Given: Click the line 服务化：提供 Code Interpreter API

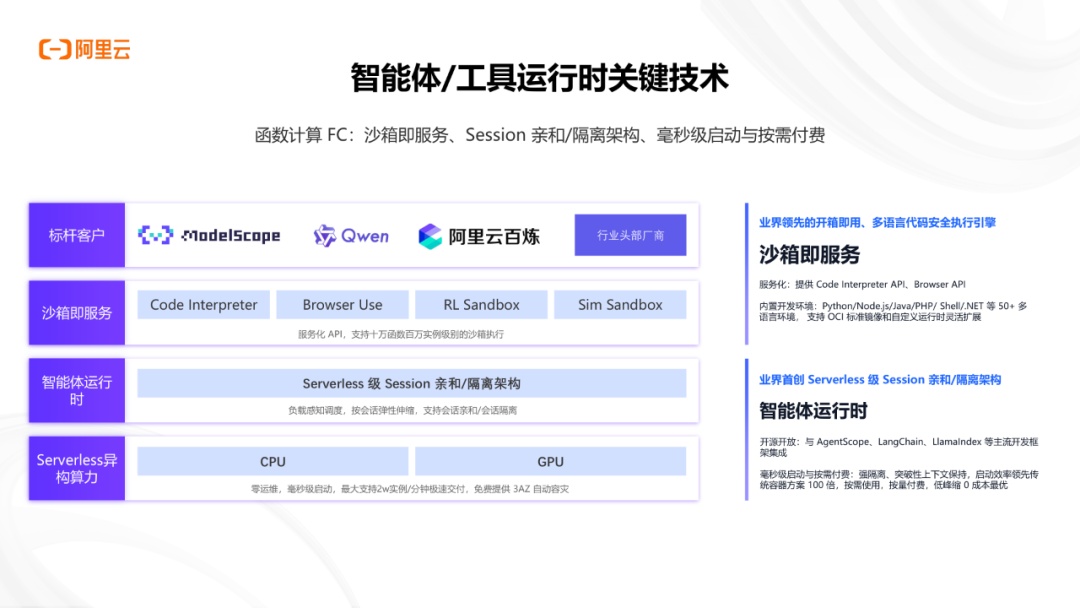Looking at the screenshot, I should (x=862, y=284).
